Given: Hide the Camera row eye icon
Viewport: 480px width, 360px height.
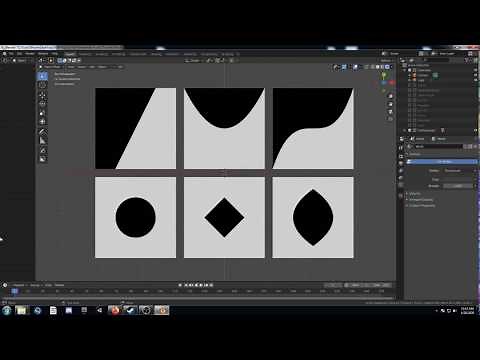Looking at the screenshot, I should (x=476, y=75).
